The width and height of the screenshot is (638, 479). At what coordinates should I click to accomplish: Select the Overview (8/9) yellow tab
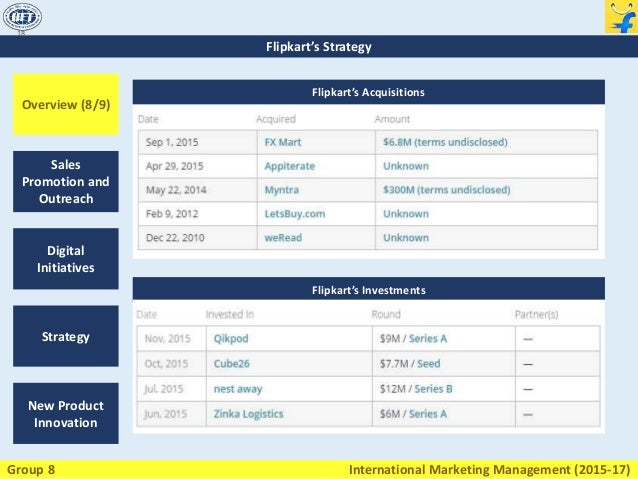[x=66, y=105]
